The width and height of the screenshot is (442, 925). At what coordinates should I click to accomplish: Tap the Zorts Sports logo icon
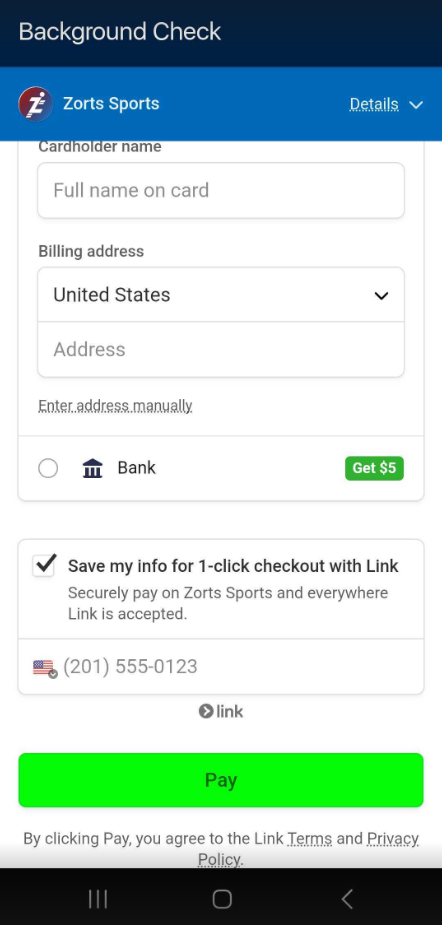pyautogui.click(x=35, y=104)
